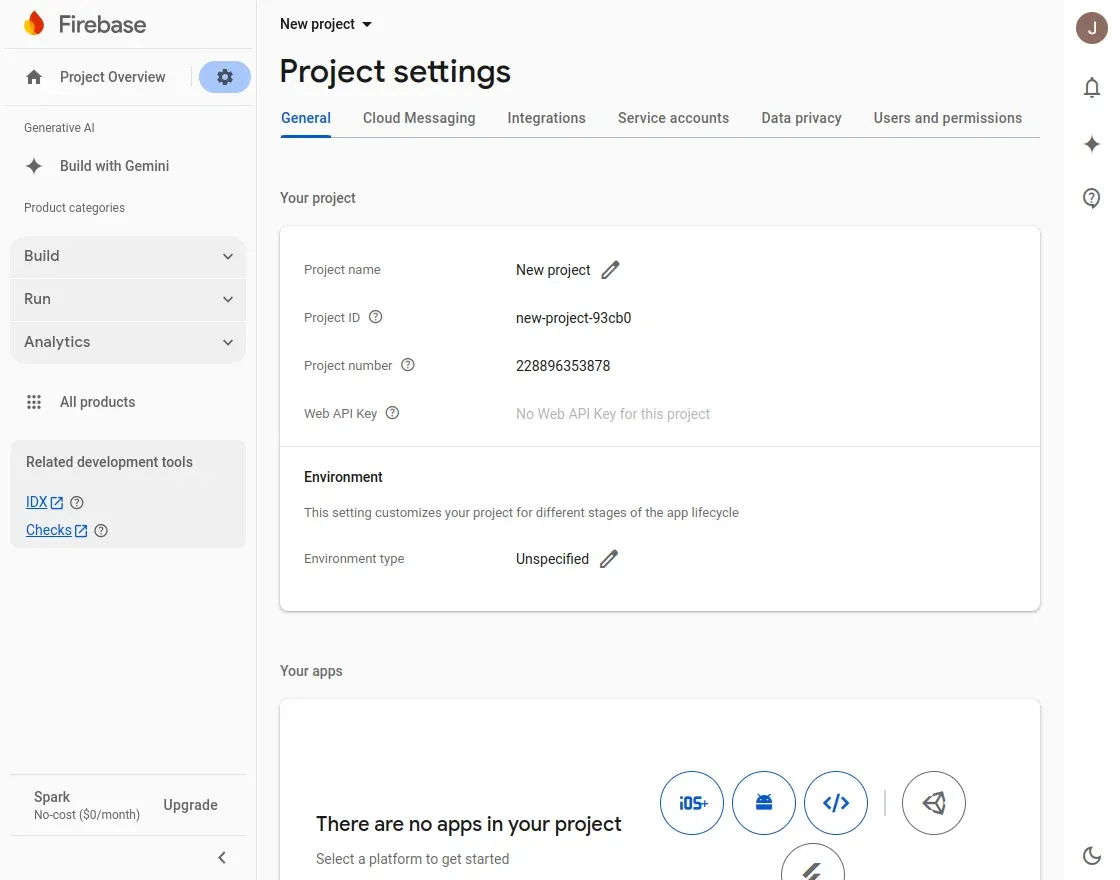Click the Unspecified environment value
The width and height of the screenshot is (1120, 880).
click(552, 559)
